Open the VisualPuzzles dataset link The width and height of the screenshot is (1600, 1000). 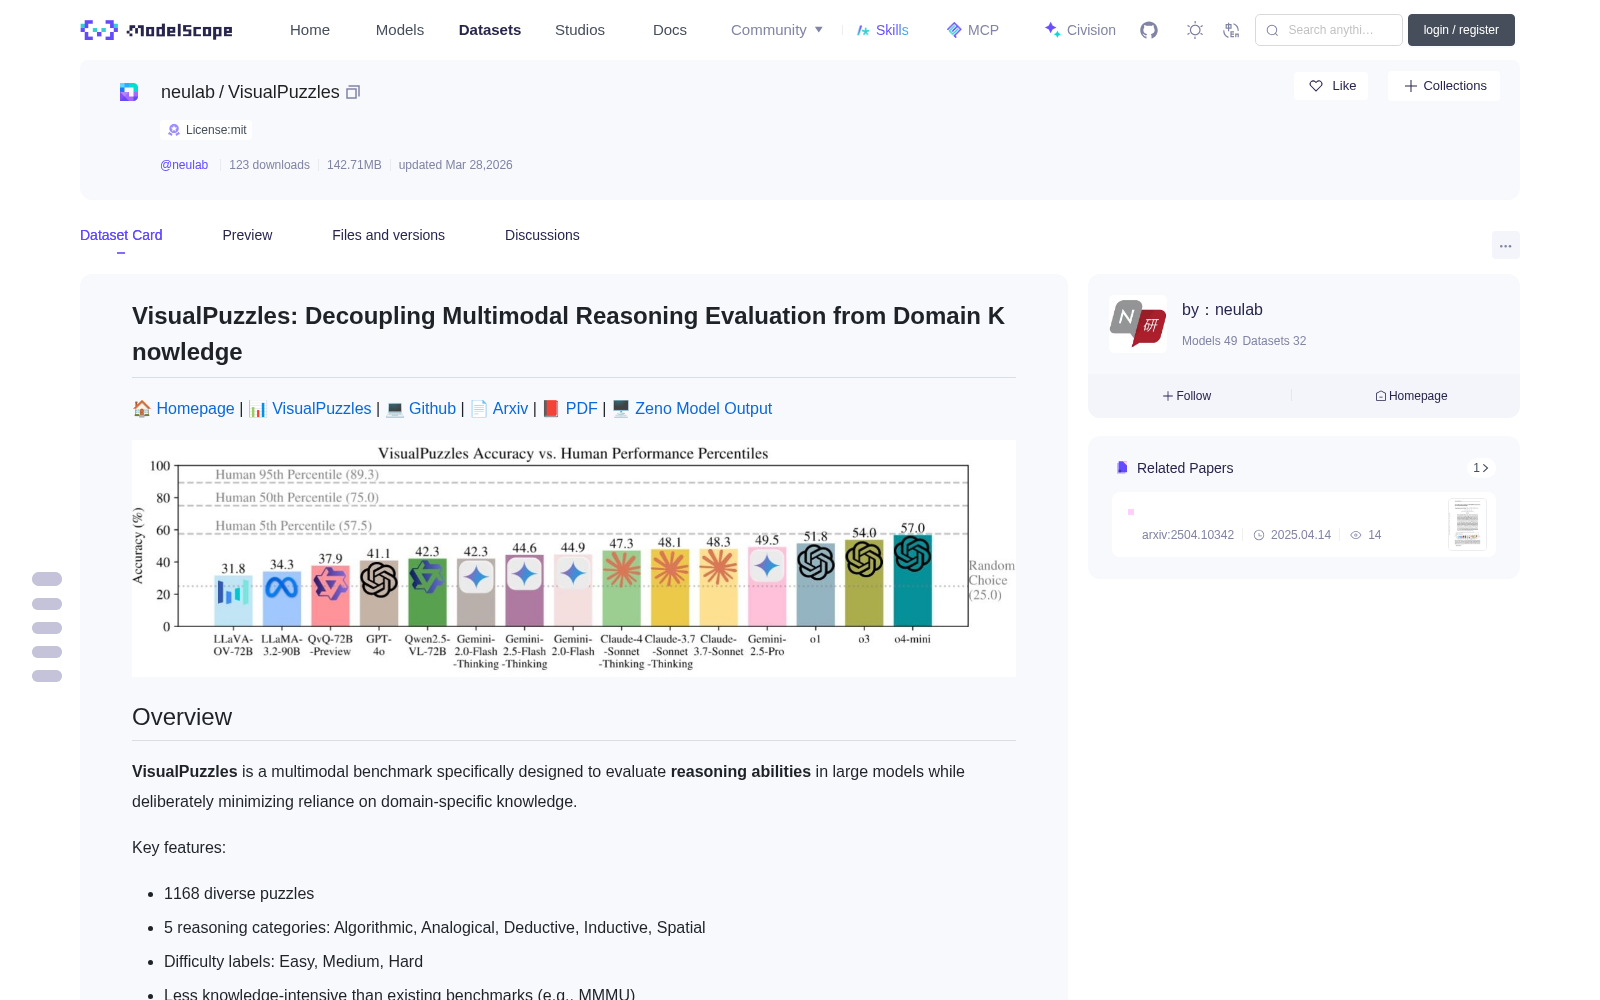coord(321,408)
